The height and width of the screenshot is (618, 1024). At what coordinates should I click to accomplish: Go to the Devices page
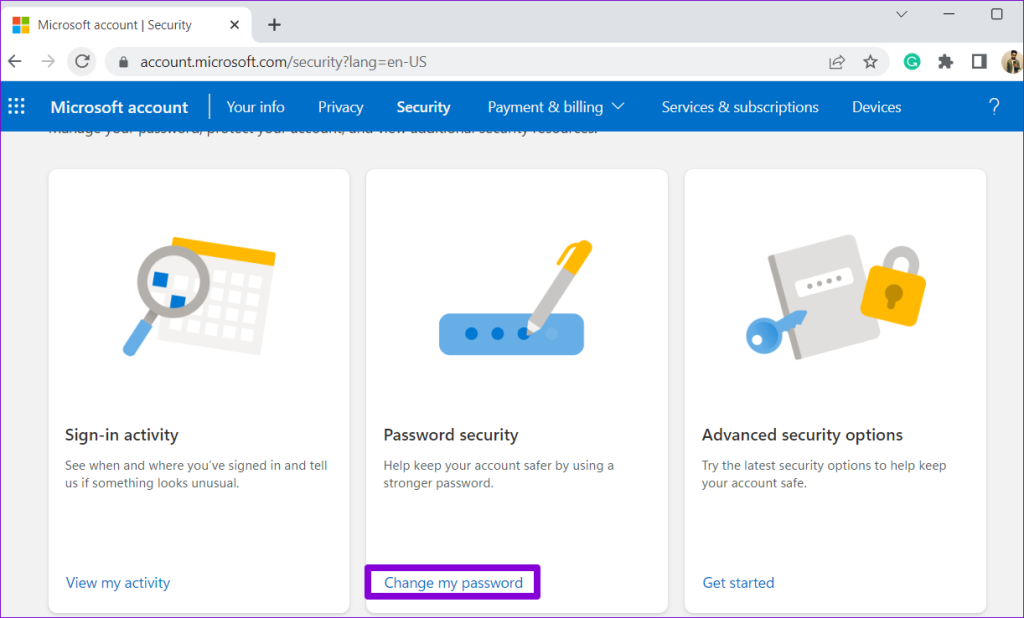point(876,106)
